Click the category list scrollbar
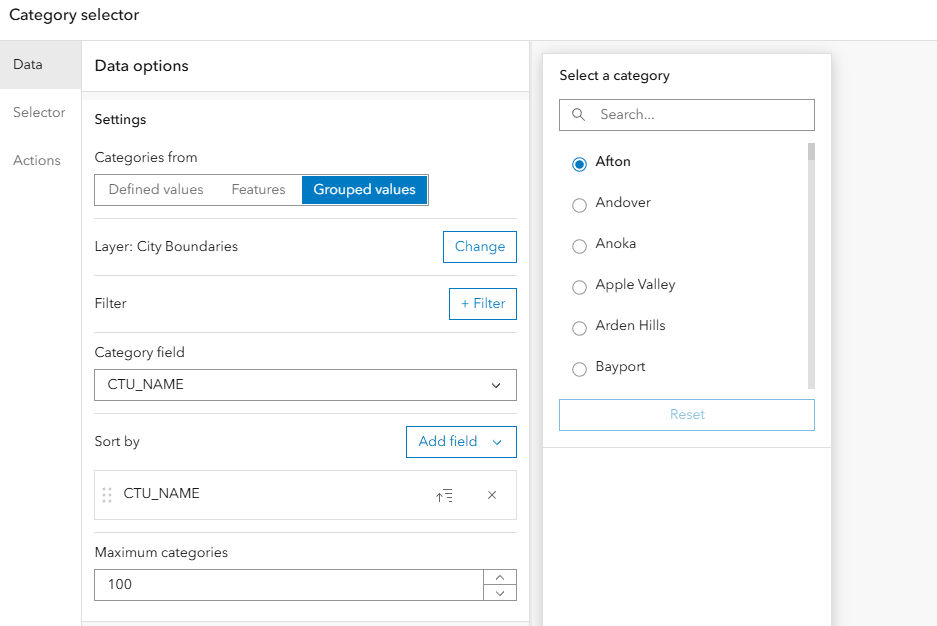937x626 pixels. pos(811,265)
